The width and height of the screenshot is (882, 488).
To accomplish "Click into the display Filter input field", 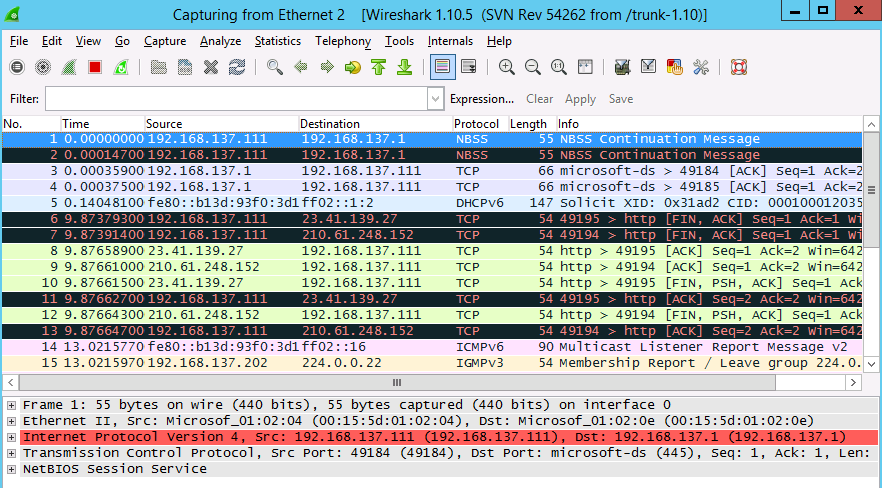I will pyautogui.click(x=237, y=99).
